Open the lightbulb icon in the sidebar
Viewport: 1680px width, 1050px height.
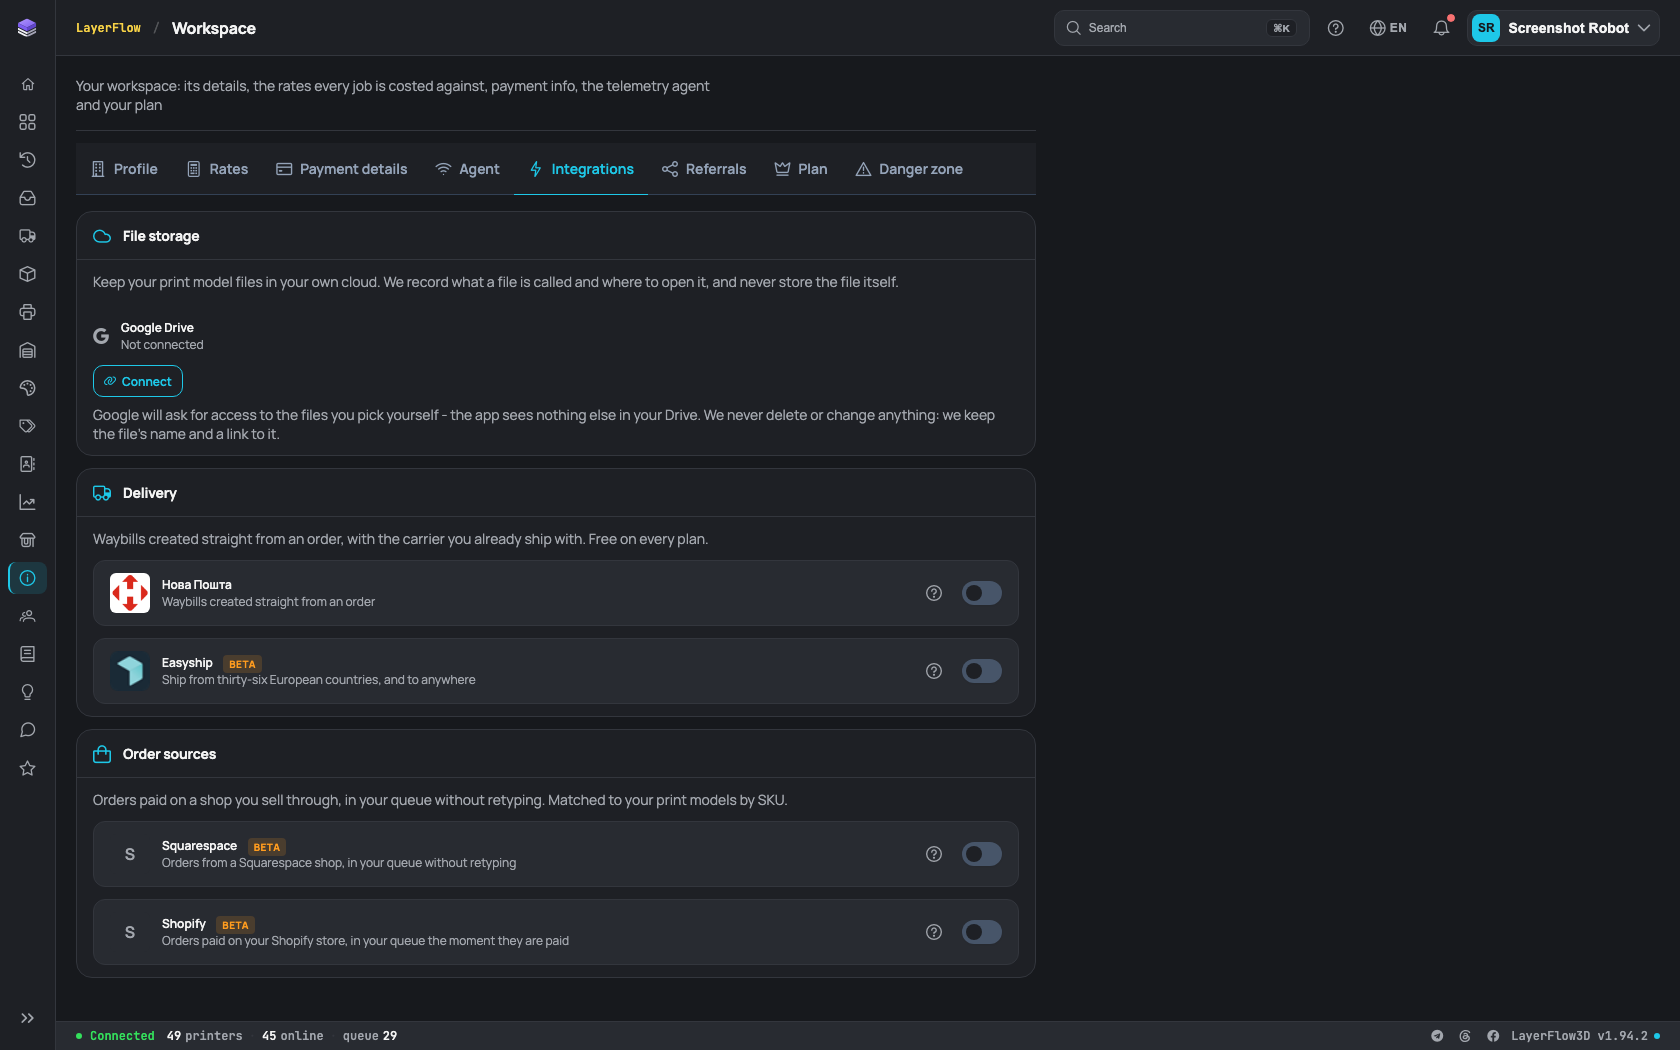(x=27, y=692)
